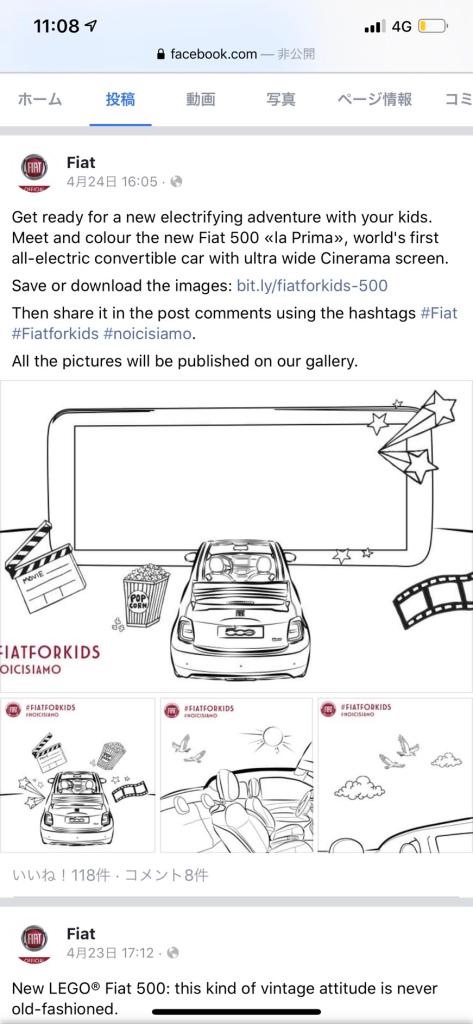Image resolution: width=473 pixels, height=1024 pixels.
Task: Select the 写真 tab
Action: [x=281, y=99]
